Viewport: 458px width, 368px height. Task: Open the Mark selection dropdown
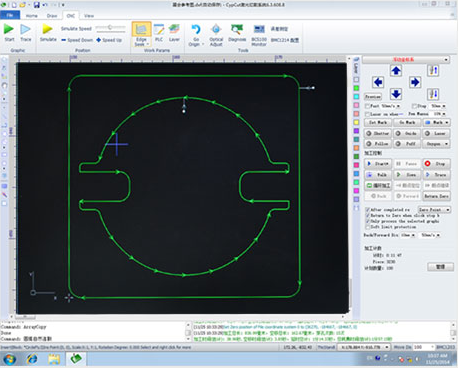(447, 122)
